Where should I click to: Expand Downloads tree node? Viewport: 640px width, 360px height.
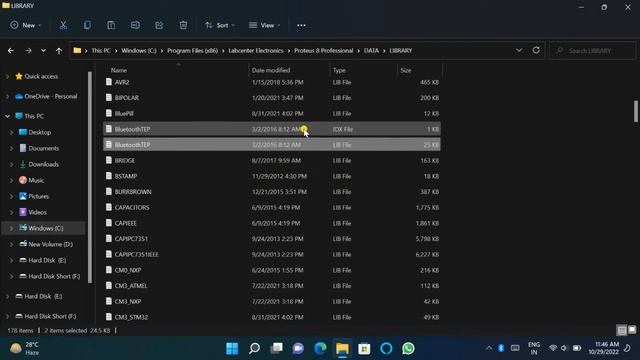[x=11, y=164]
